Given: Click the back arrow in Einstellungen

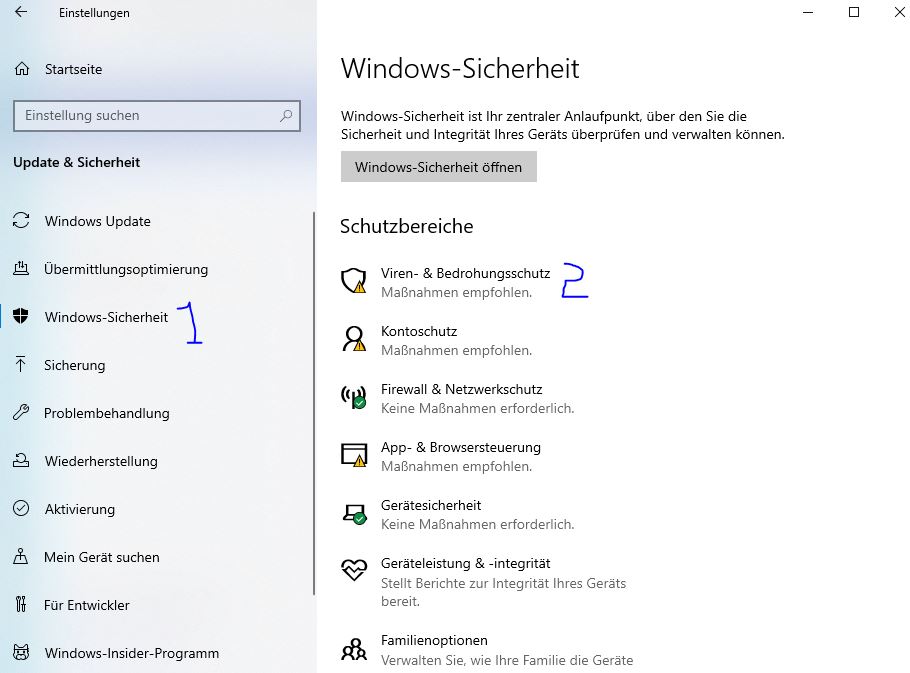Looking at the screenshot, I should (21, 12).
